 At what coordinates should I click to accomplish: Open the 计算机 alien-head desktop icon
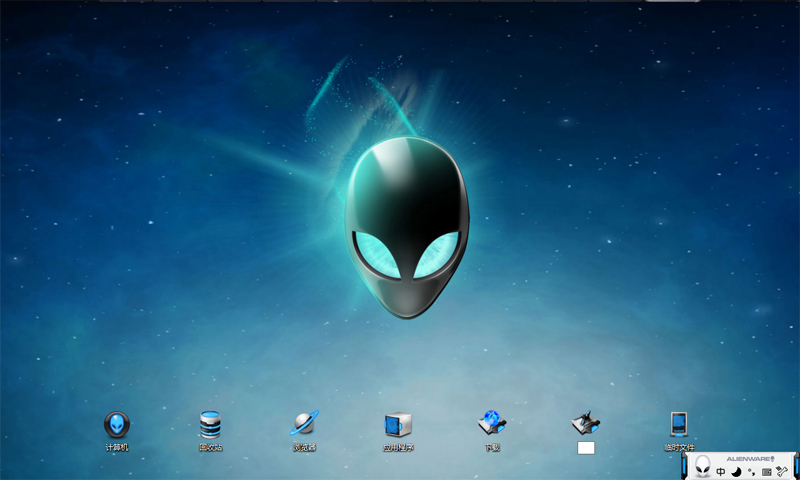pos(117,424)
